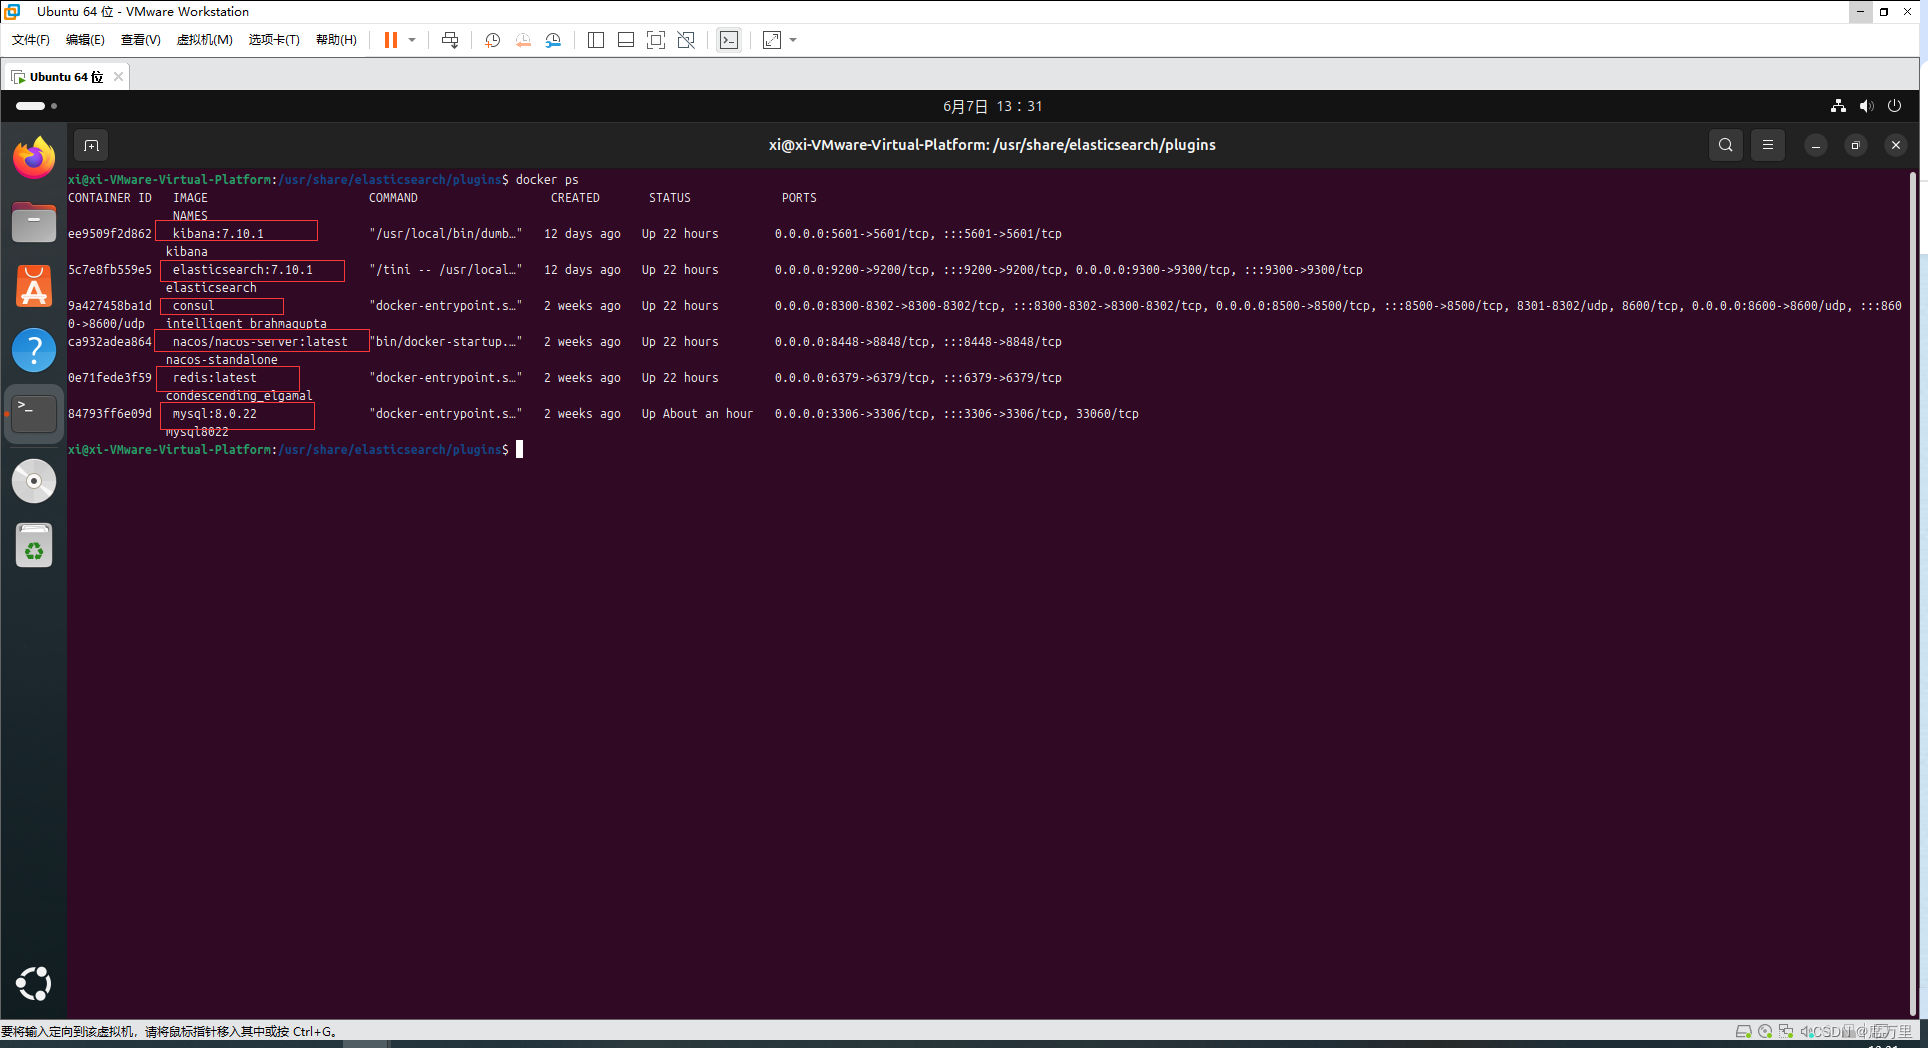Screen dimensions: 1928x1048
Task: Click the nacos-standalone container name
Action: click(222, 360)
